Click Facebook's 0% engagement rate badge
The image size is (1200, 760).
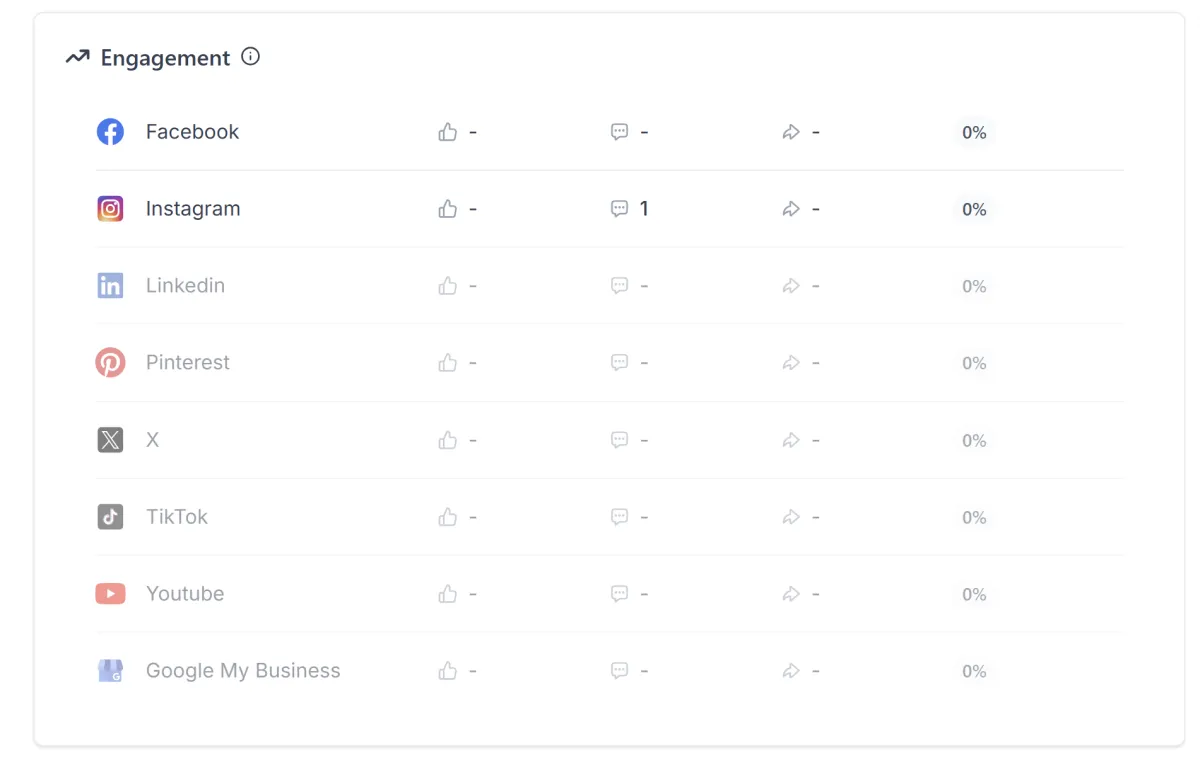coord(974,132)
